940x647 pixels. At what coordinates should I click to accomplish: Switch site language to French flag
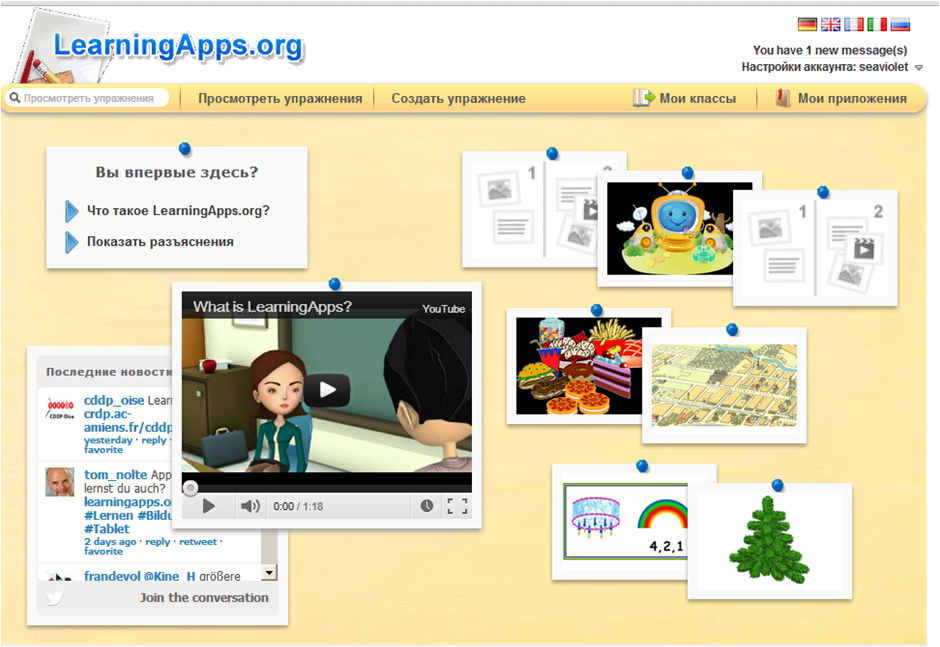pyautogui.click(x=854, y=25)
